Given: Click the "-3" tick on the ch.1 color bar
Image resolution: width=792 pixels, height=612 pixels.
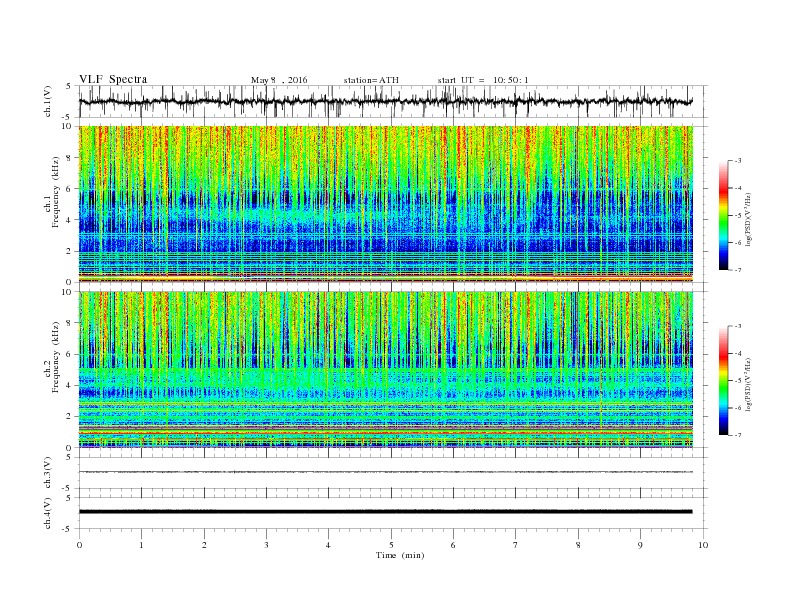Looking at the screenshot, I should (x=738, y=161).
